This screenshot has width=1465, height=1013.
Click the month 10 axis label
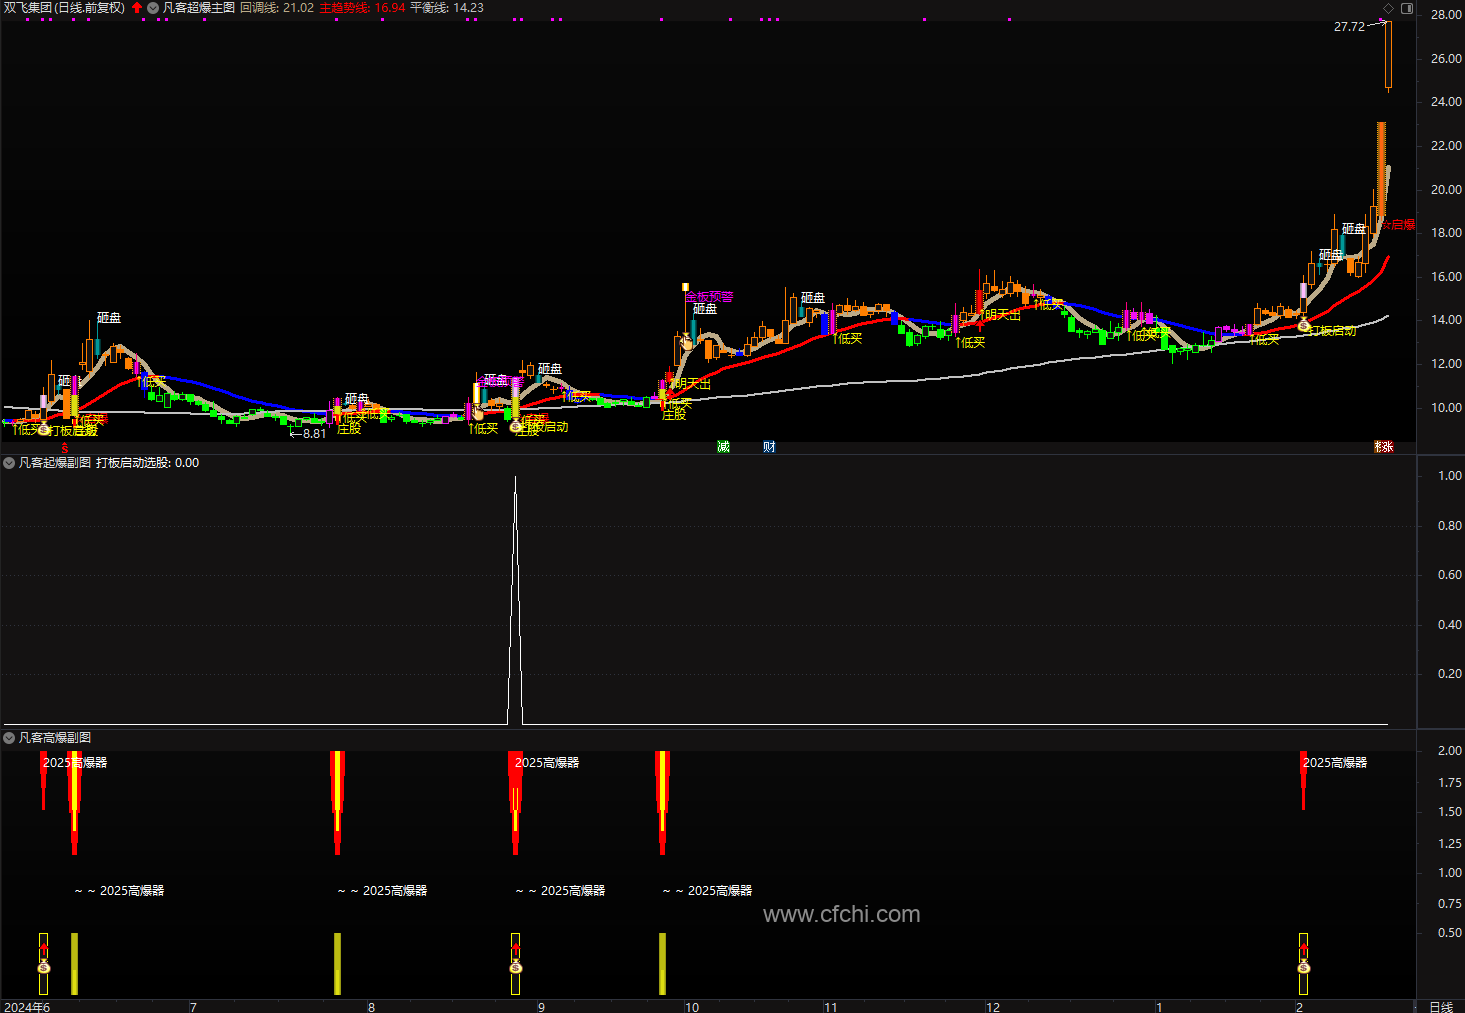pos(692,1007)
